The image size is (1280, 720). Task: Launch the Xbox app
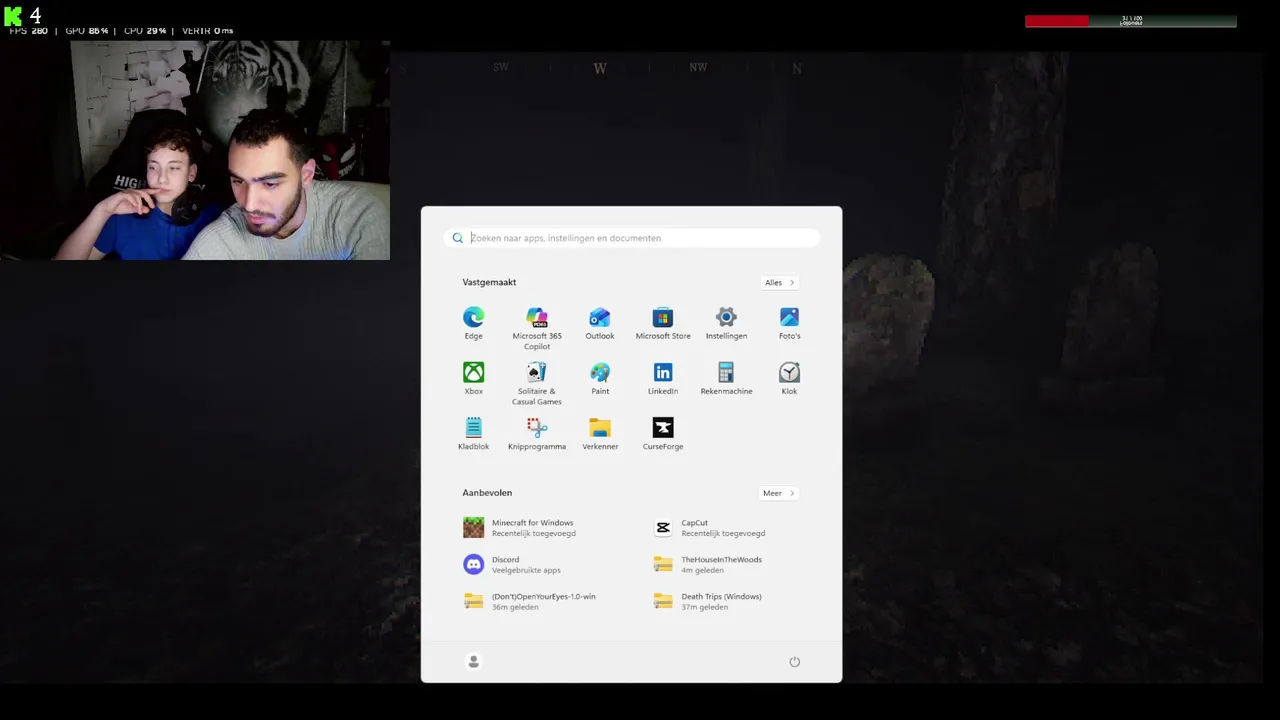click(473, 378)
